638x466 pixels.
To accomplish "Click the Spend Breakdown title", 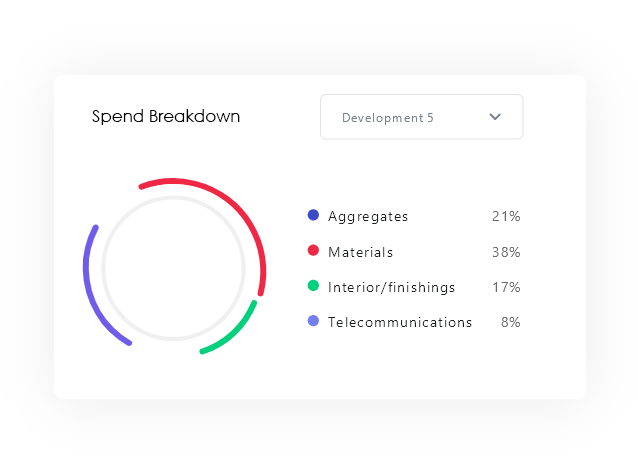I will click(x=166, y=116).
